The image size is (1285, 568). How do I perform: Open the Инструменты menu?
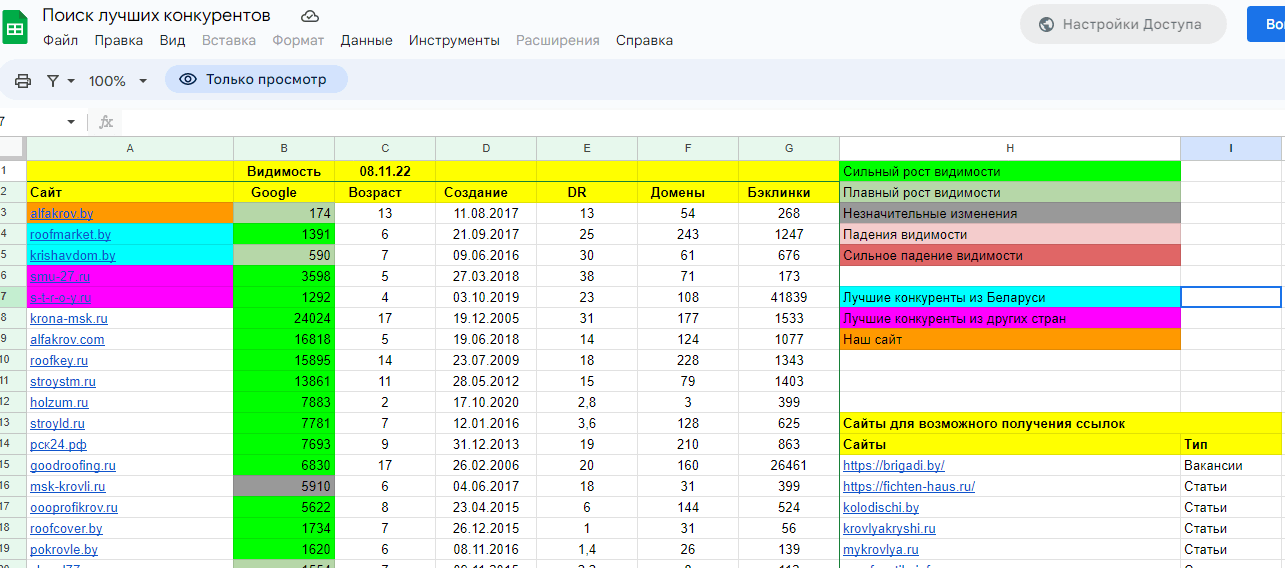point(454,40)
